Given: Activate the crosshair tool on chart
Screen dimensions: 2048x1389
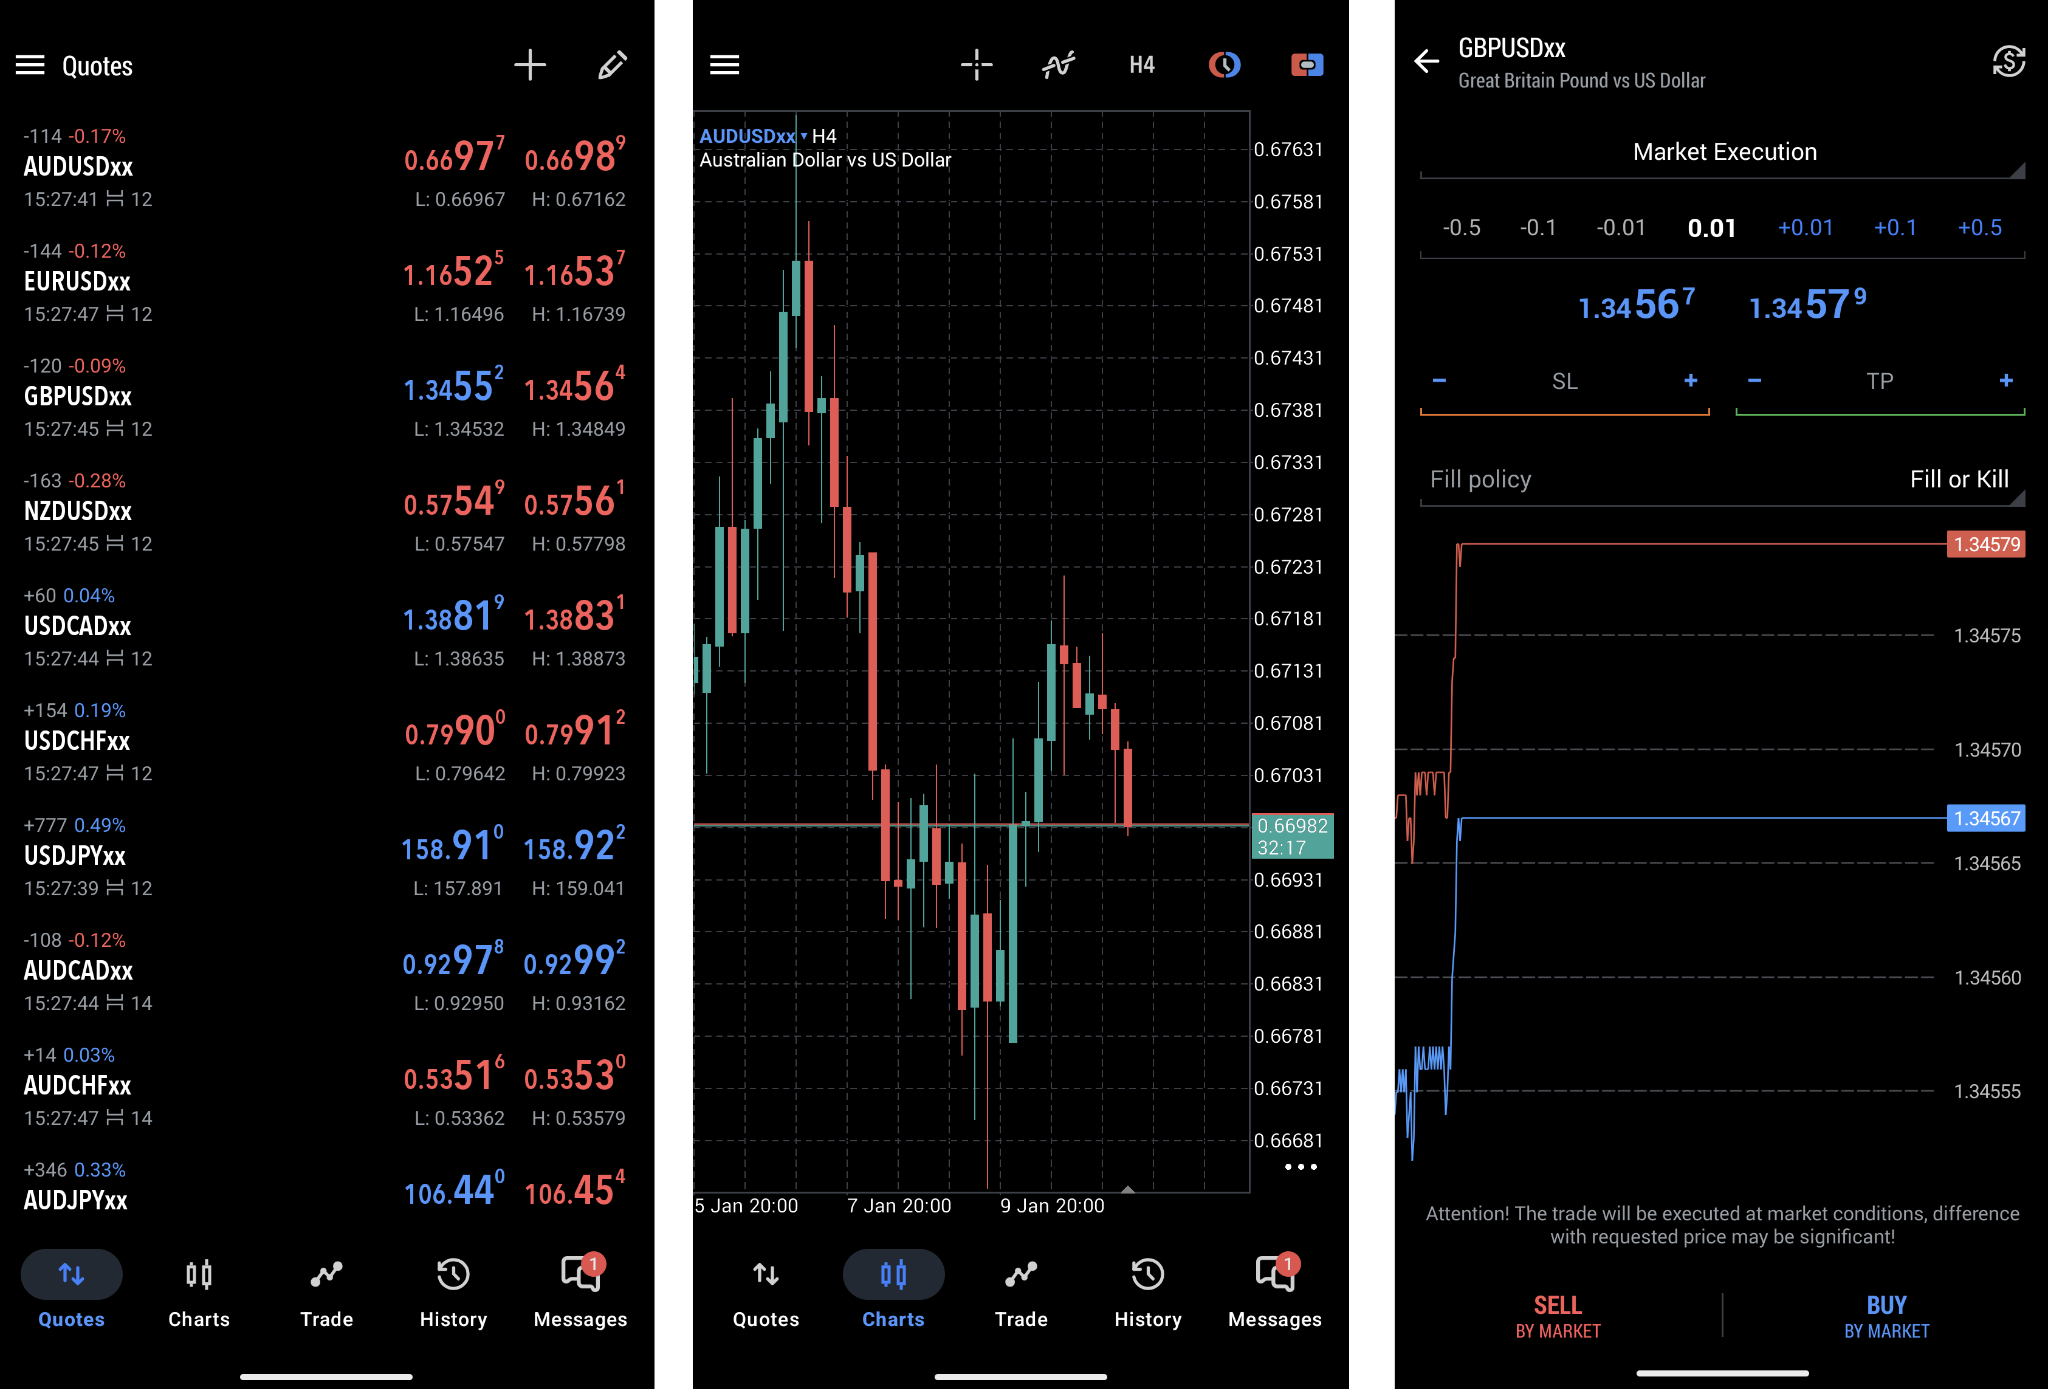Looking at the screenshot, I should point(976,65).
